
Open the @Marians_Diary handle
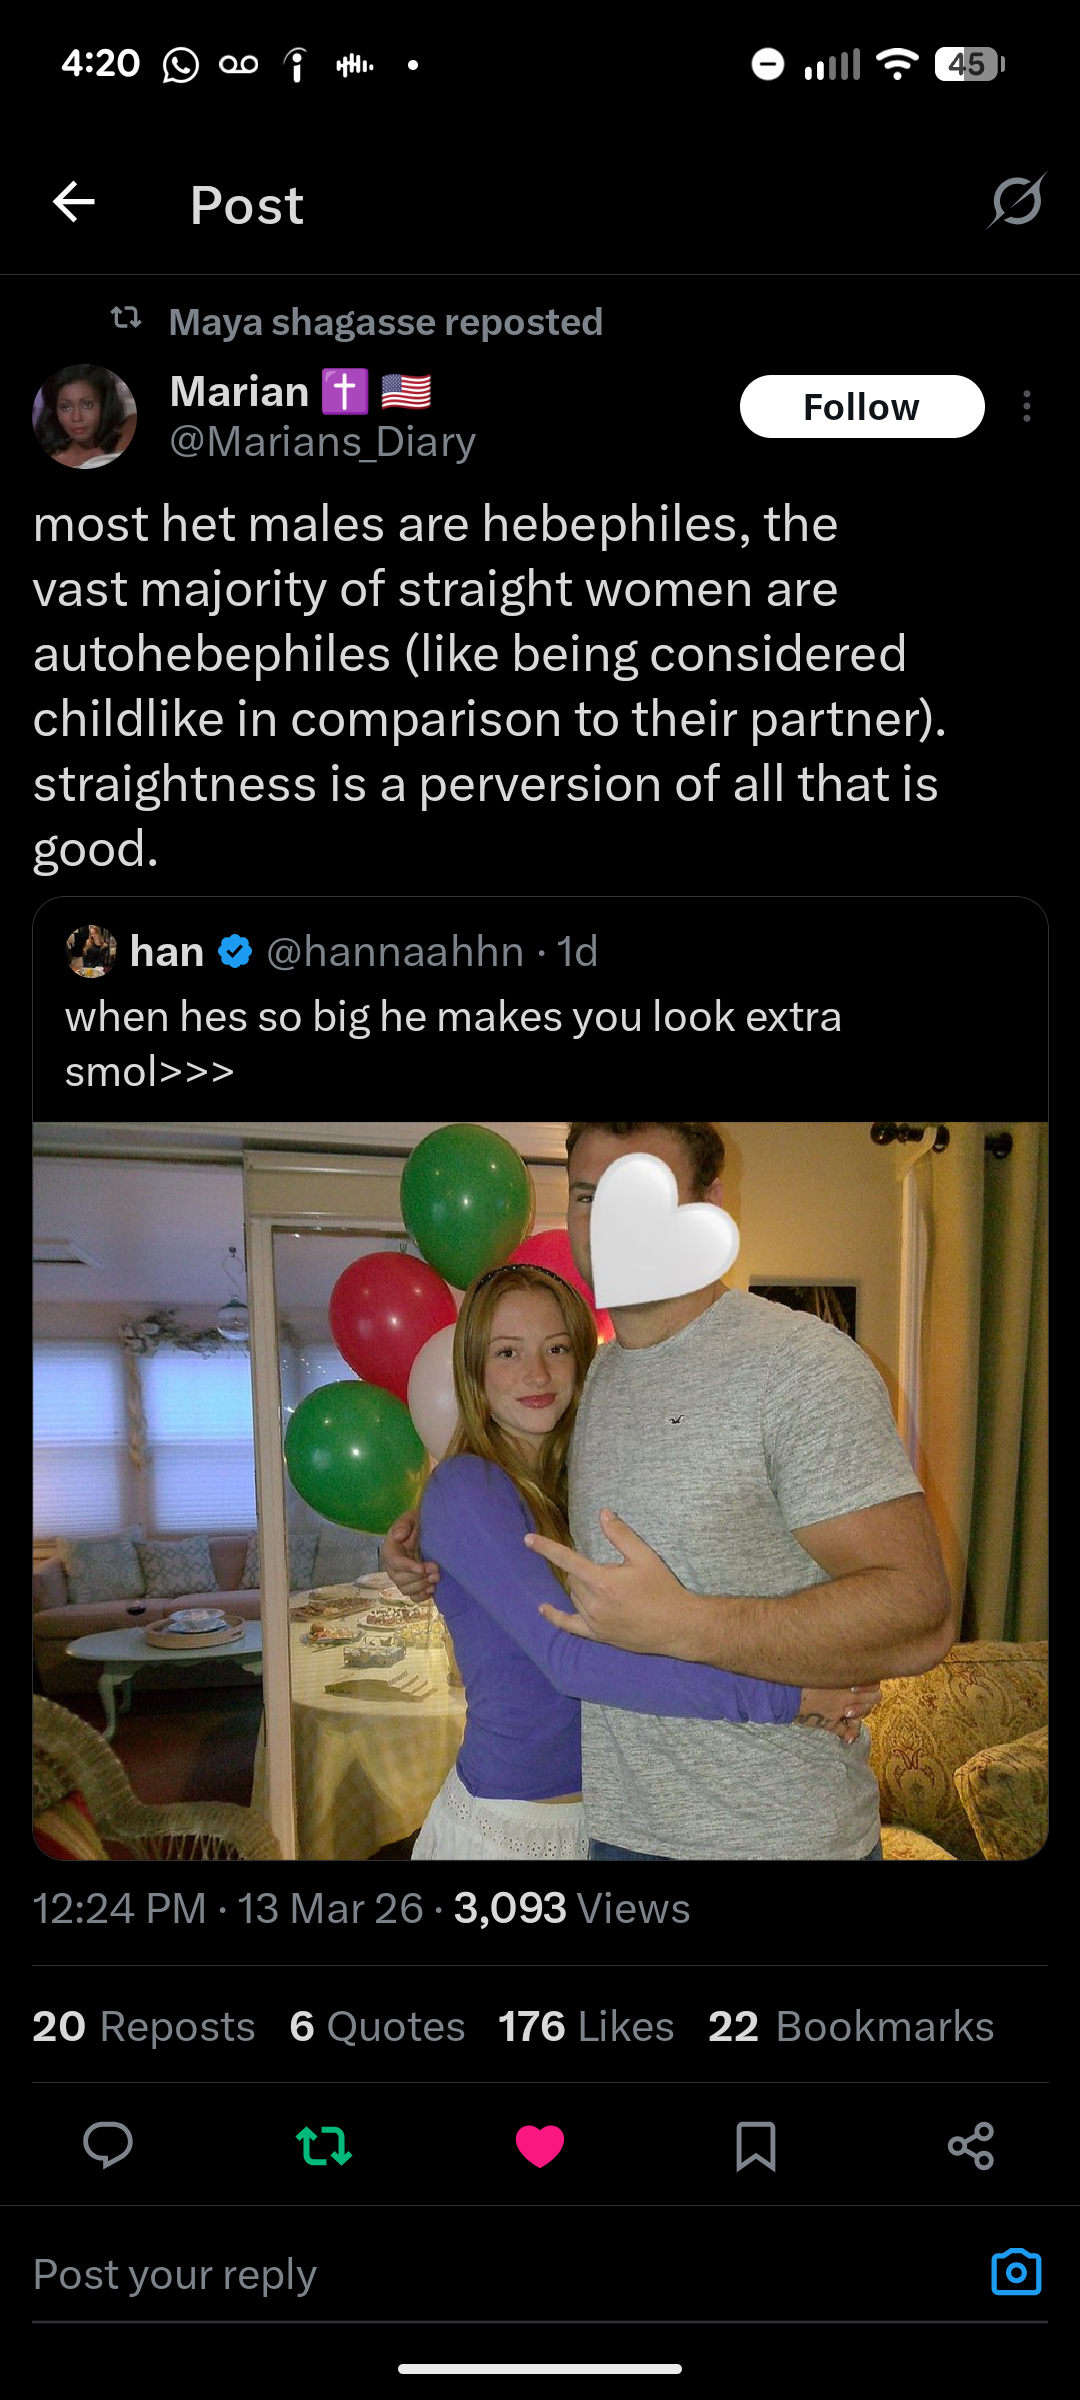322,442
